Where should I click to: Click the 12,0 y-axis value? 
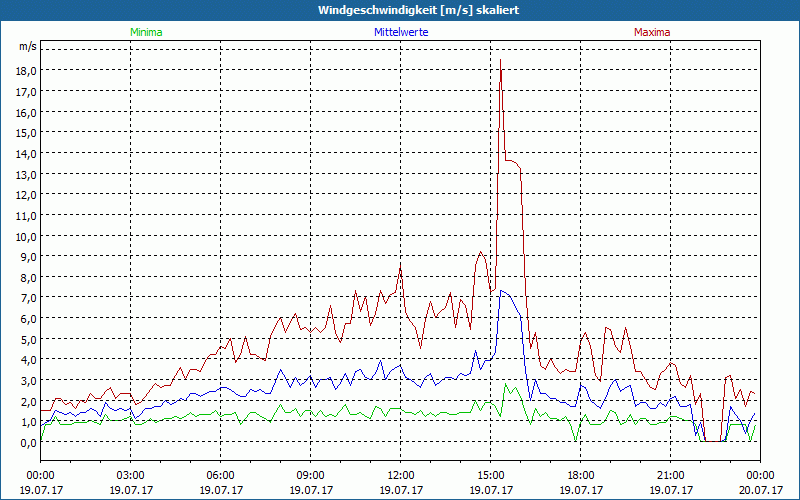(x=28, y=195)
